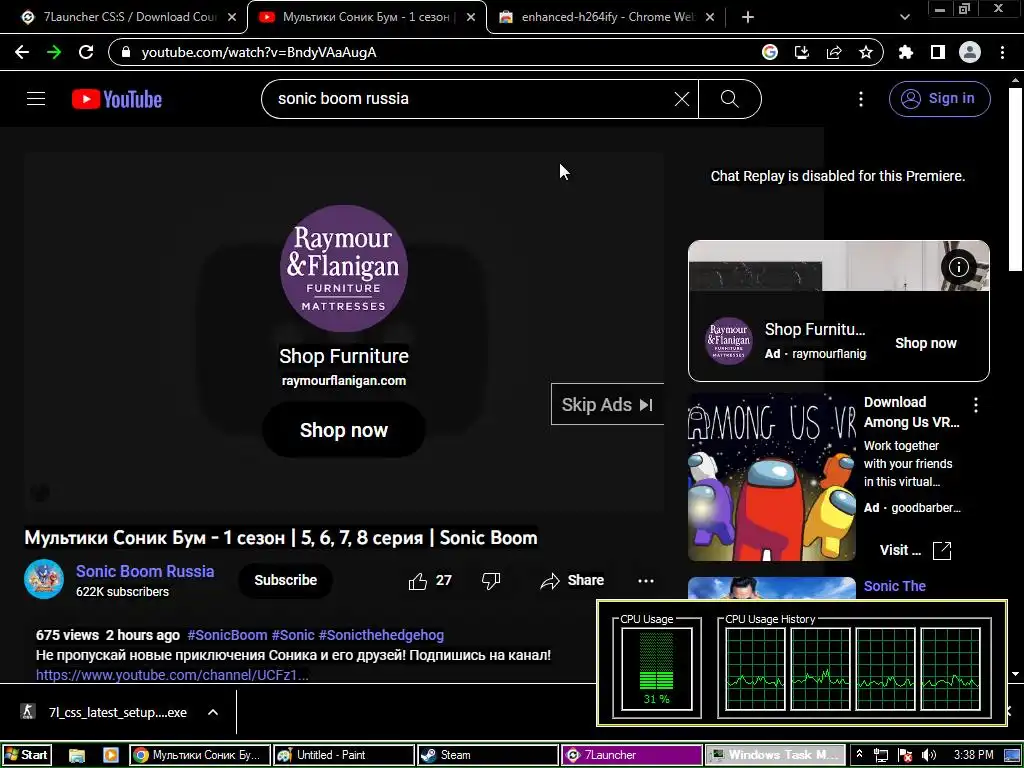Open the Google lens icon in address bar
Image resolution: width=1024 pixels, height=768 pixels.
(x=770, y=52)
